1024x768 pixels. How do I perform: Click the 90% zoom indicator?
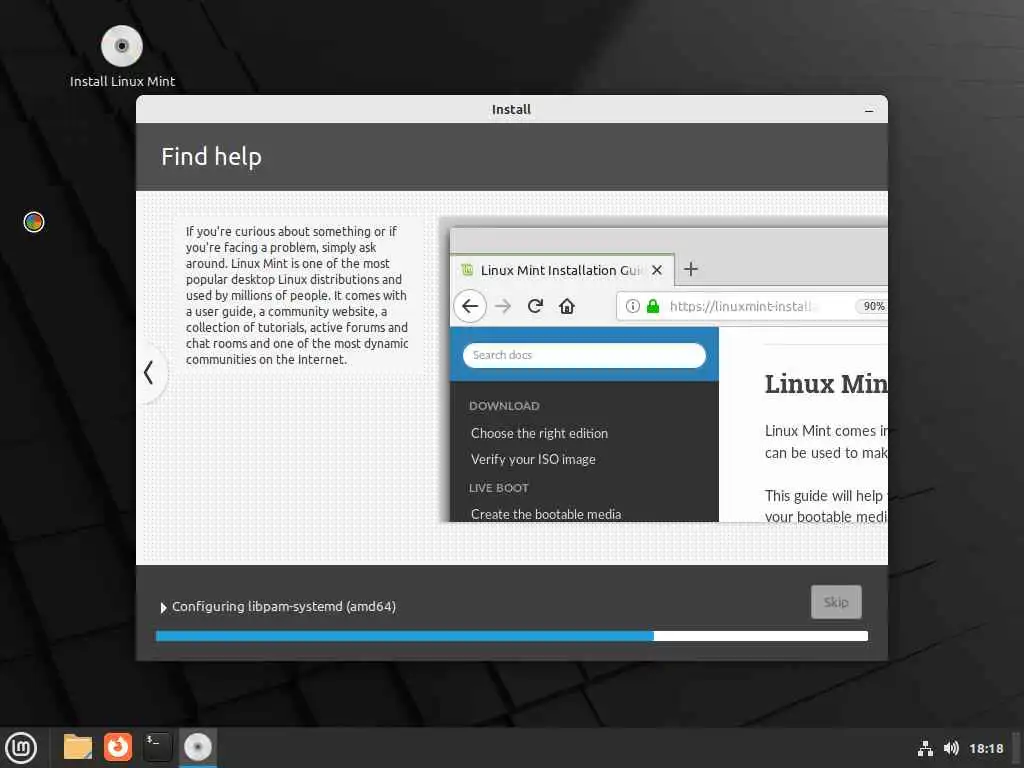(873, 306)
